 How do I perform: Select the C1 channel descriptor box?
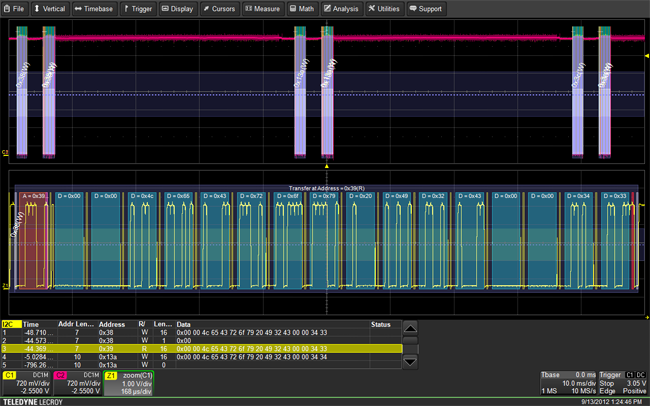pos(27,382)
